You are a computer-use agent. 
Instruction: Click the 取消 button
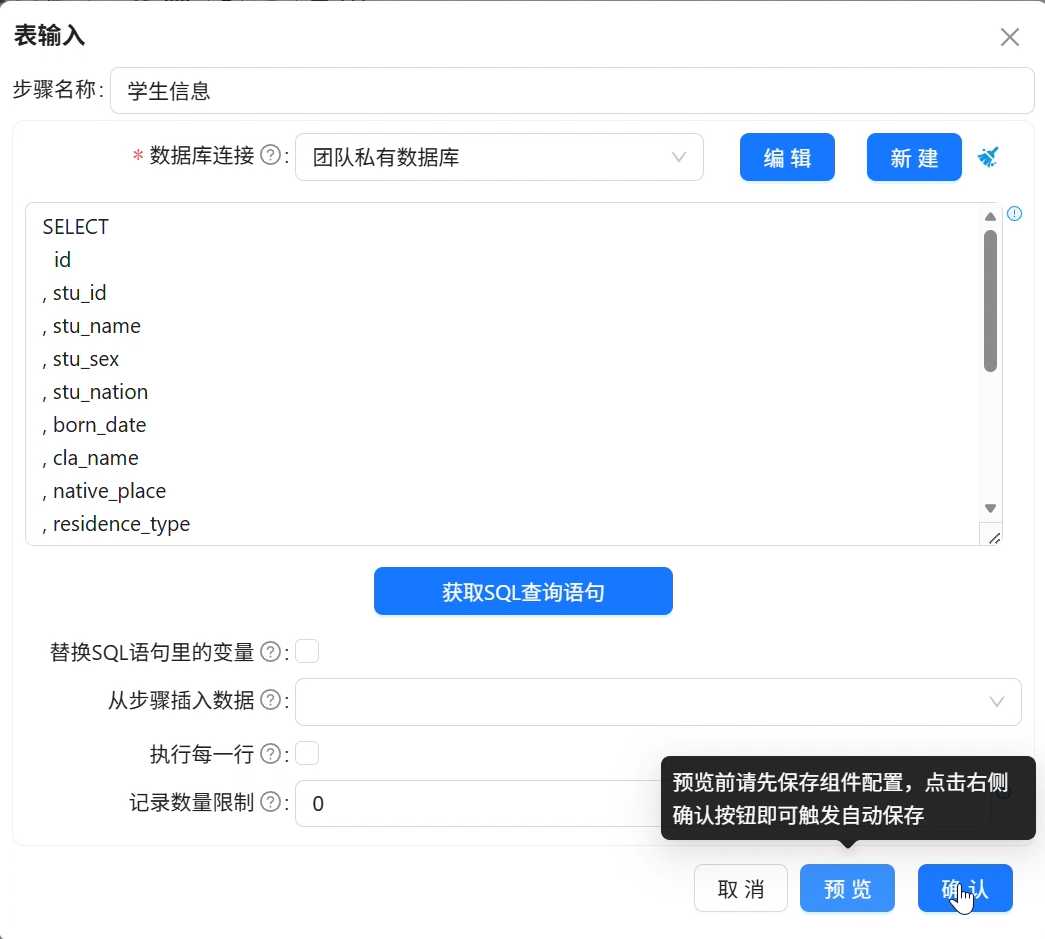(740, 888)
